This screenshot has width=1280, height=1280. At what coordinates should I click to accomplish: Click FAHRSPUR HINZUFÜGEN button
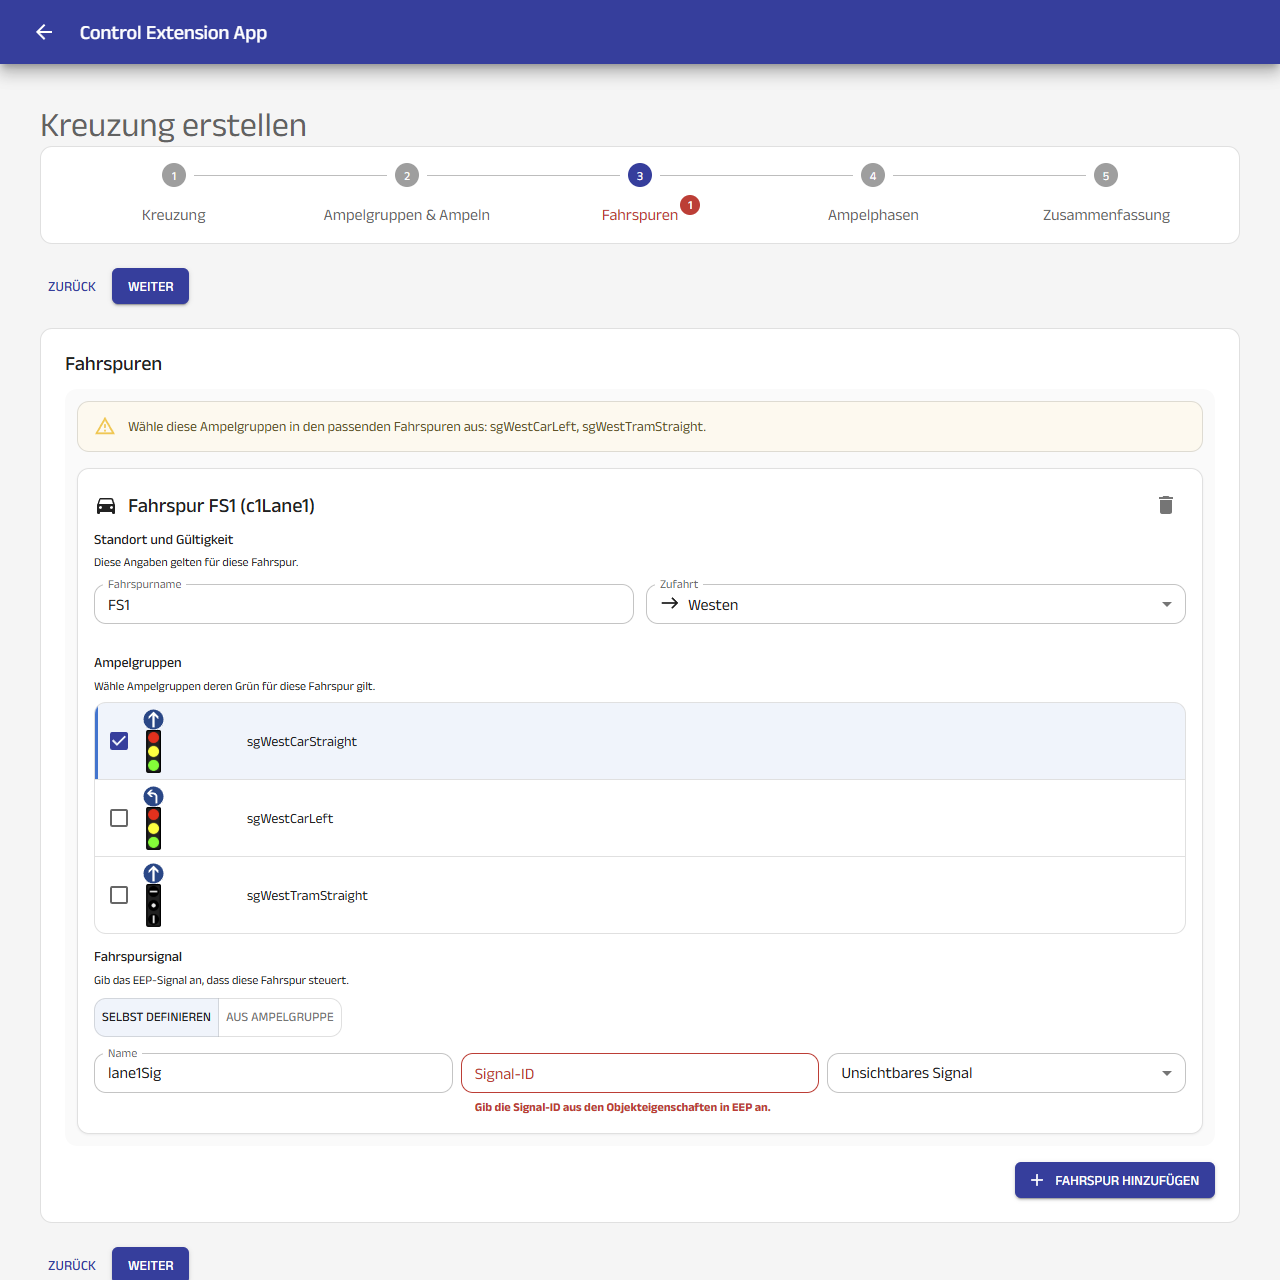1115,1180
